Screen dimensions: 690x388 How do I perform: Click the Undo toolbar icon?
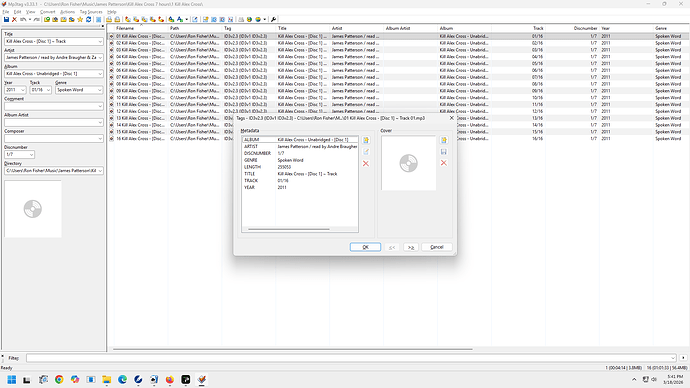(23, 19)
